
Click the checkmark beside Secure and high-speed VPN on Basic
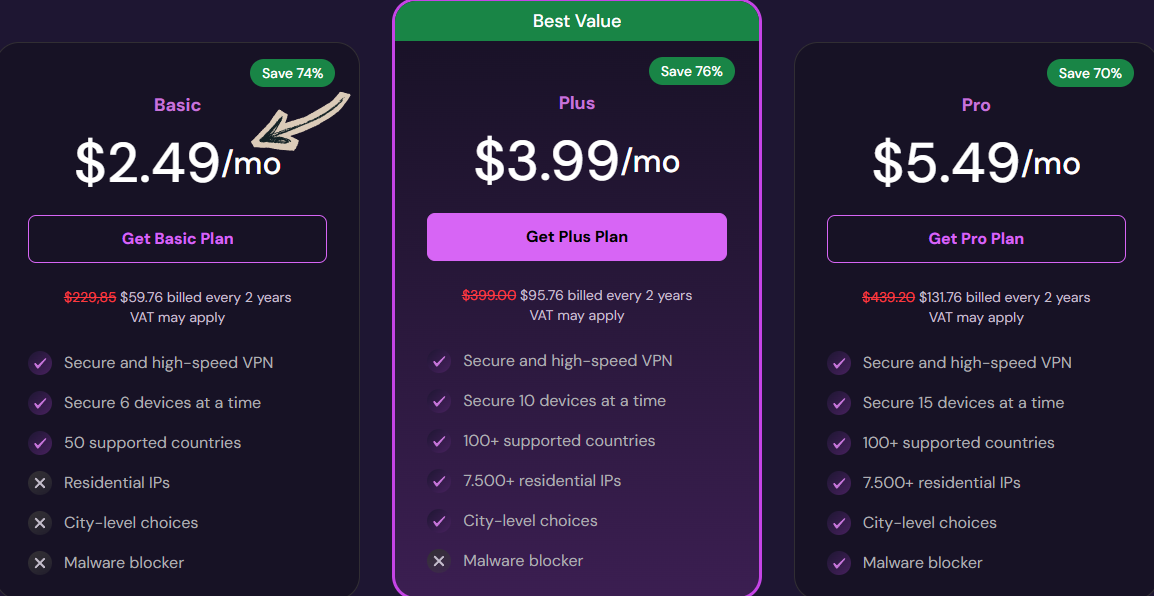tap(40, 362)
